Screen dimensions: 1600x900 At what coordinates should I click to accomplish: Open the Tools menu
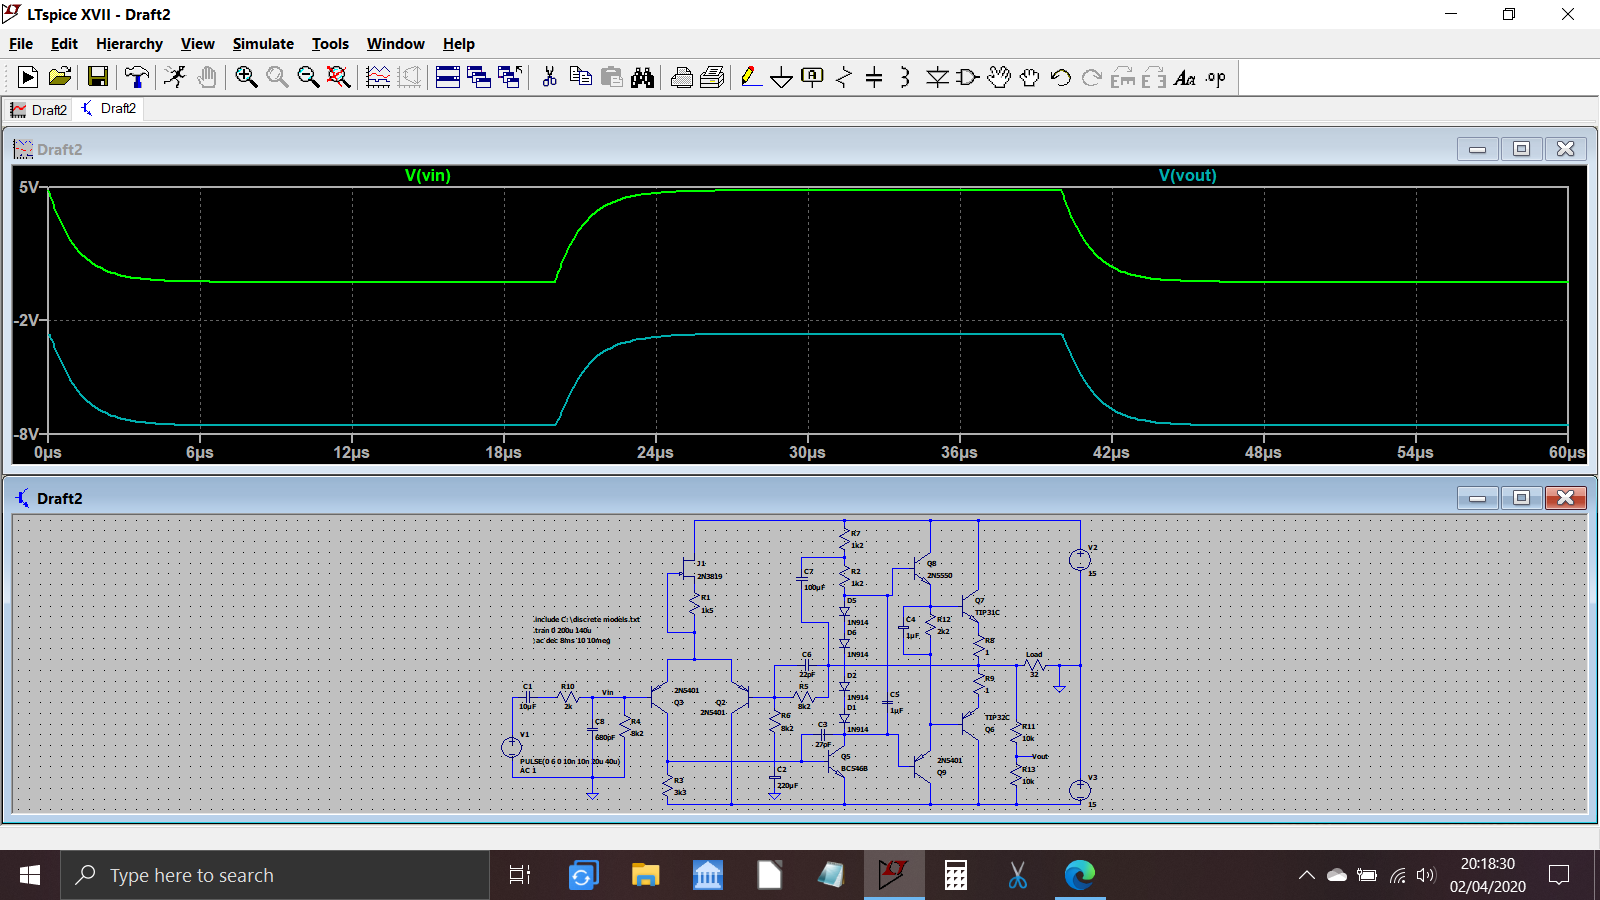(330, 44)
